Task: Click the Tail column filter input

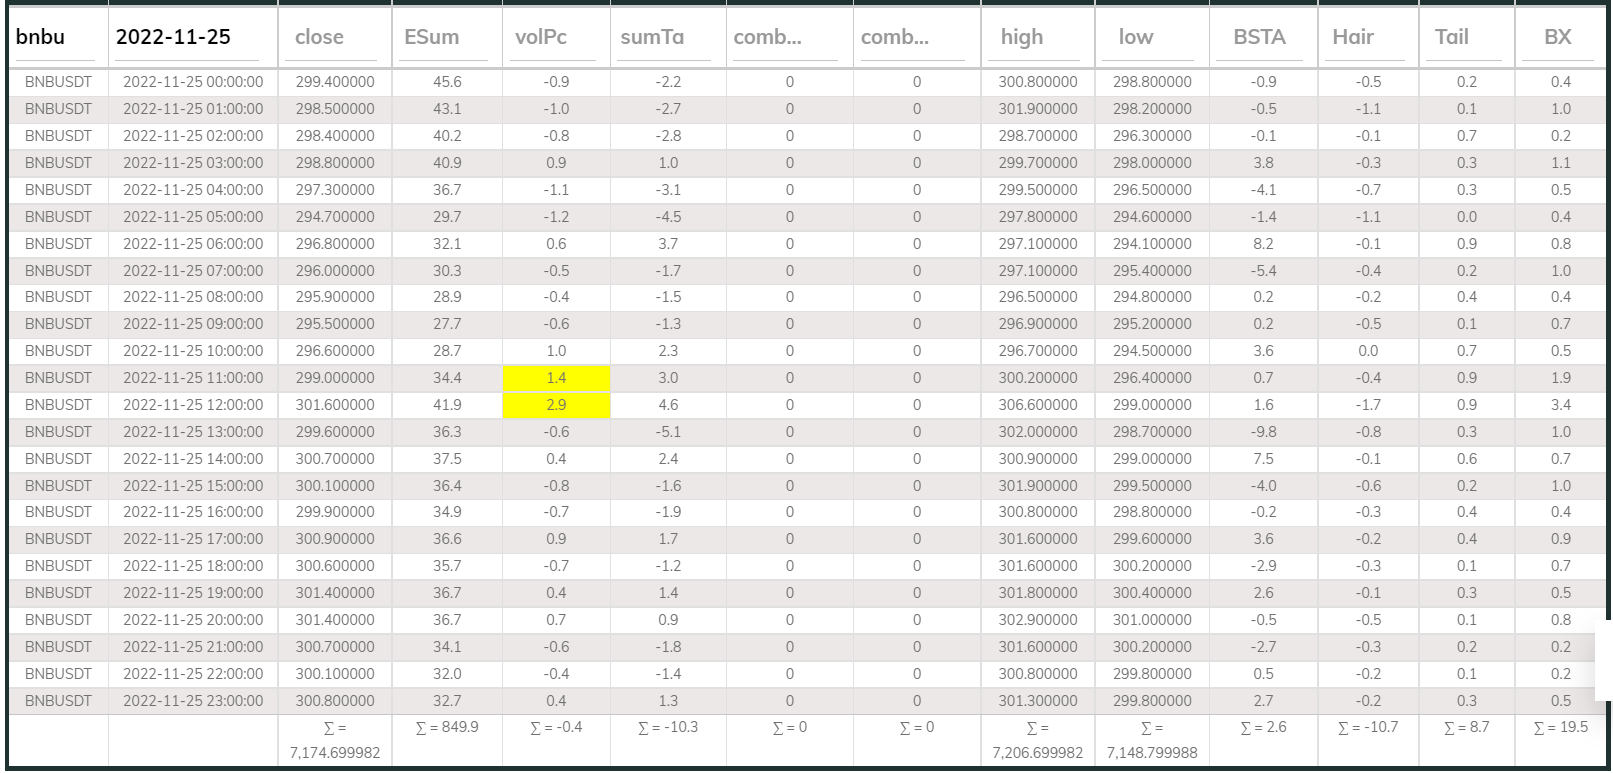Action: [x=1466, y=38]
